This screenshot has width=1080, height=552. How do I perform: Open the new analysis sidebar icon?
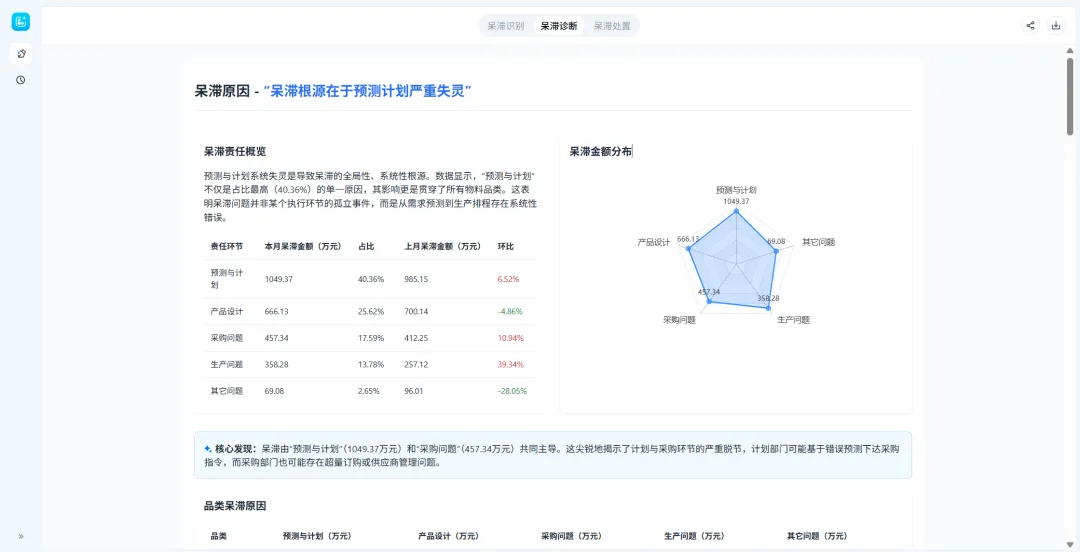click(x=21, y=53)
